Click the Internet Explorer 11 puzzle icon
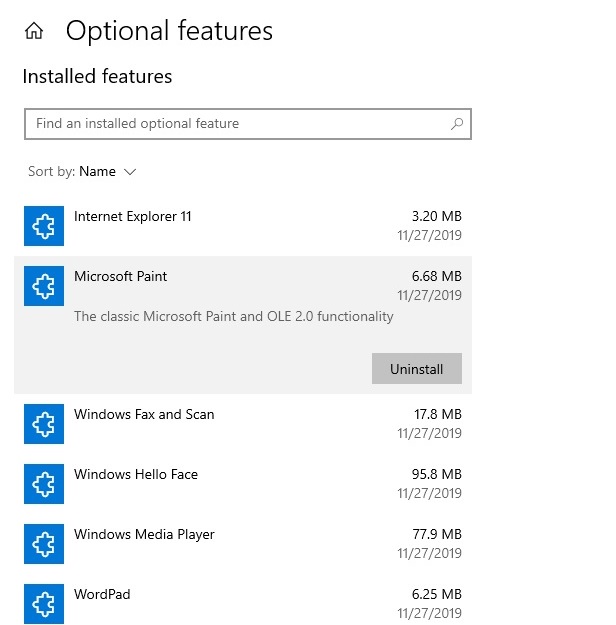This screenshot has width=616, height=625. coord(44,226)
